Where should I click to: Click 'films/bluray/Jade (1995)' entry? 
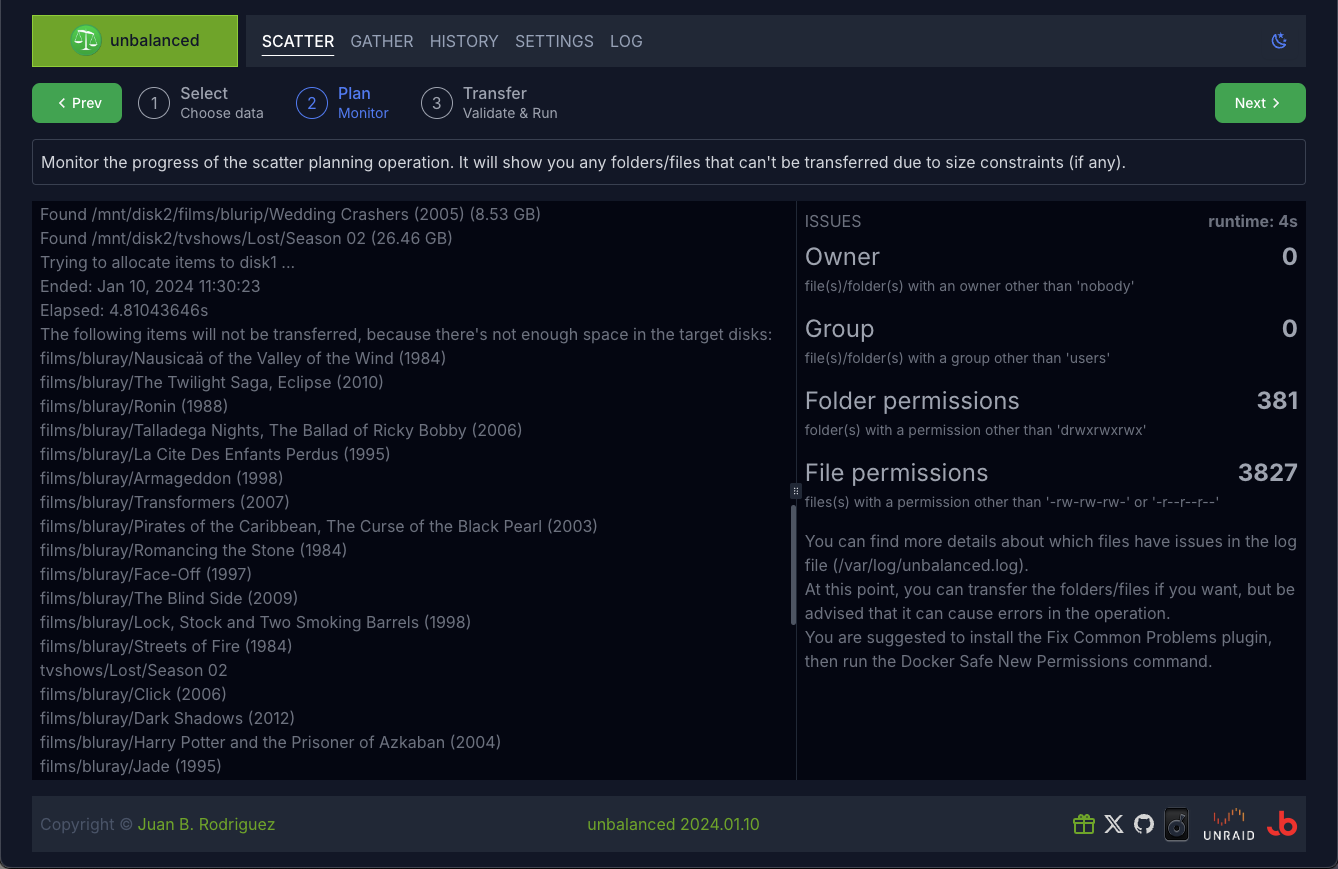coord(131,766)
